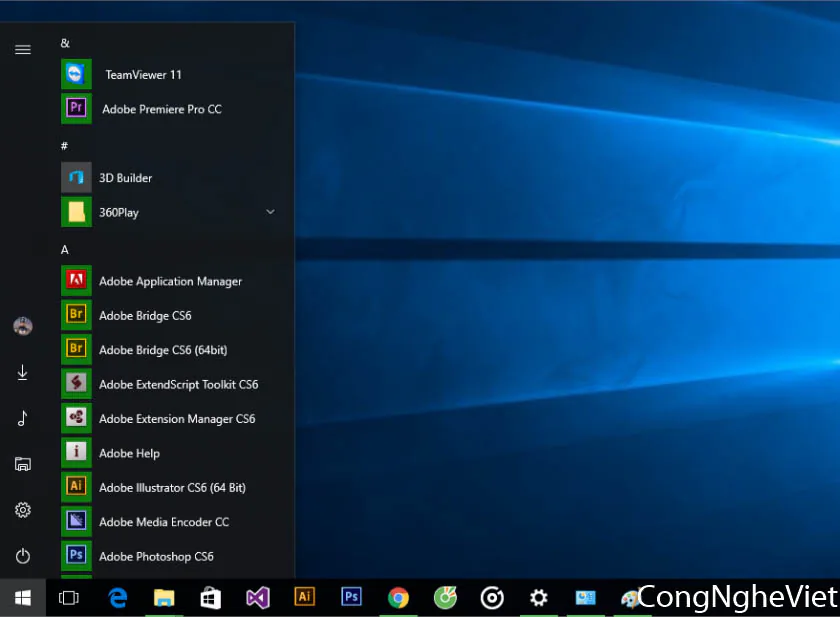Open Task View on the taskbar
840x617 pixels.
click(x=69, y=598)
